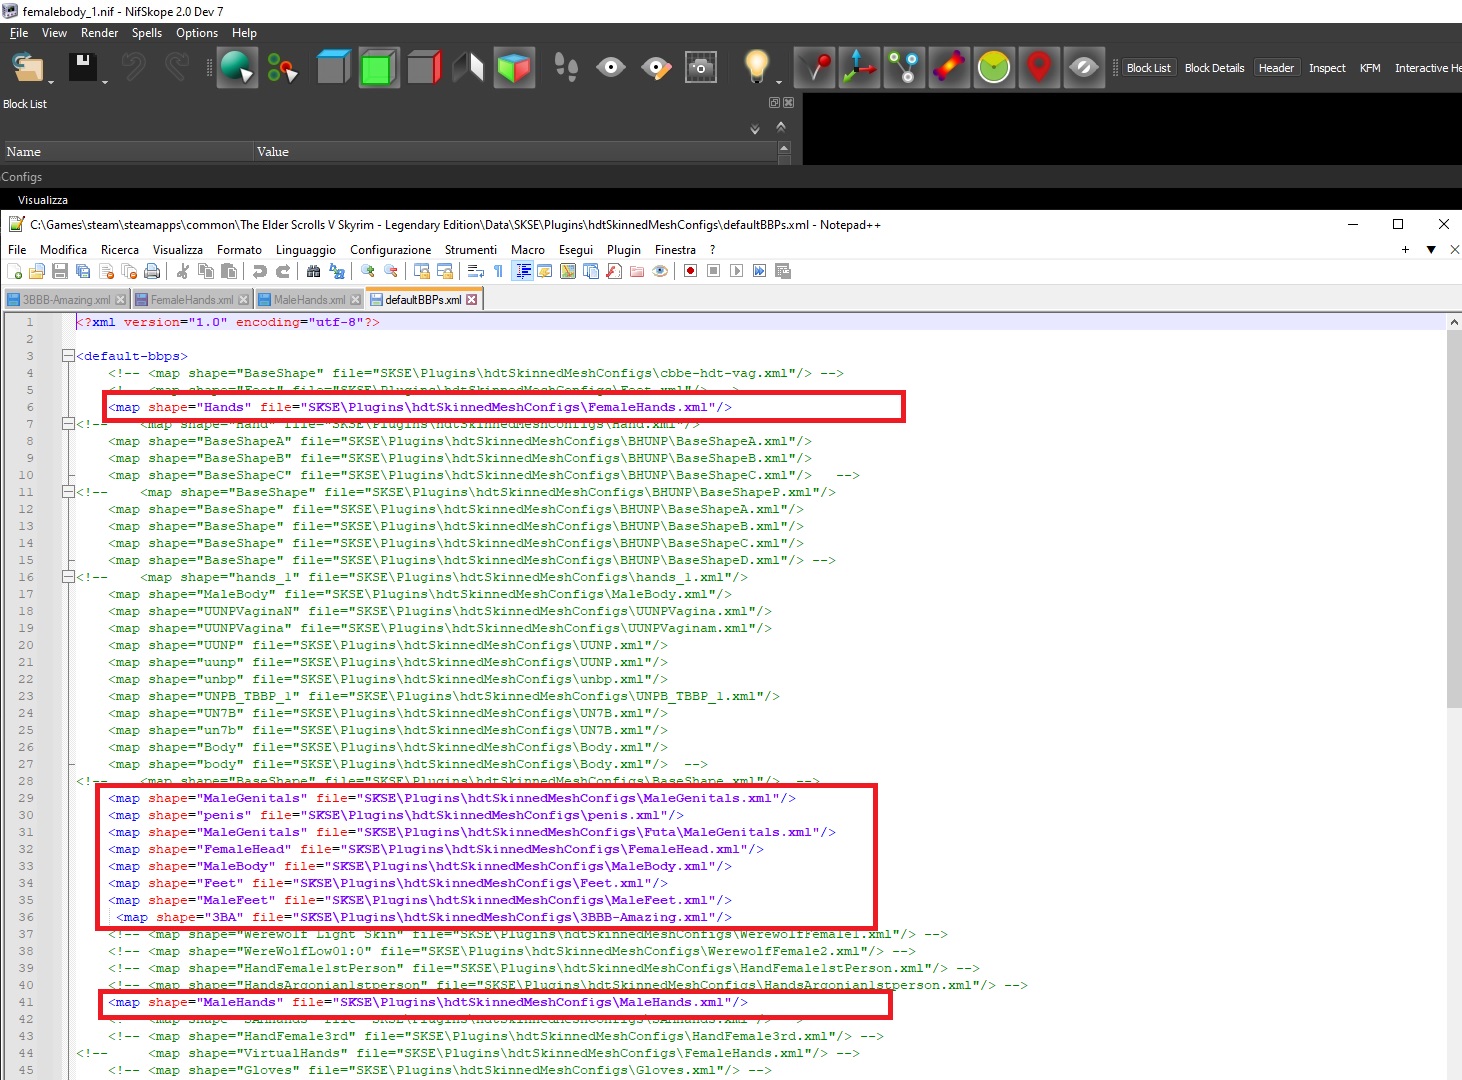Viewport: 1462px width, 1080px height.
Task: Toggle hidden objects crossed-eye icon
Action: pos(1084,68)
